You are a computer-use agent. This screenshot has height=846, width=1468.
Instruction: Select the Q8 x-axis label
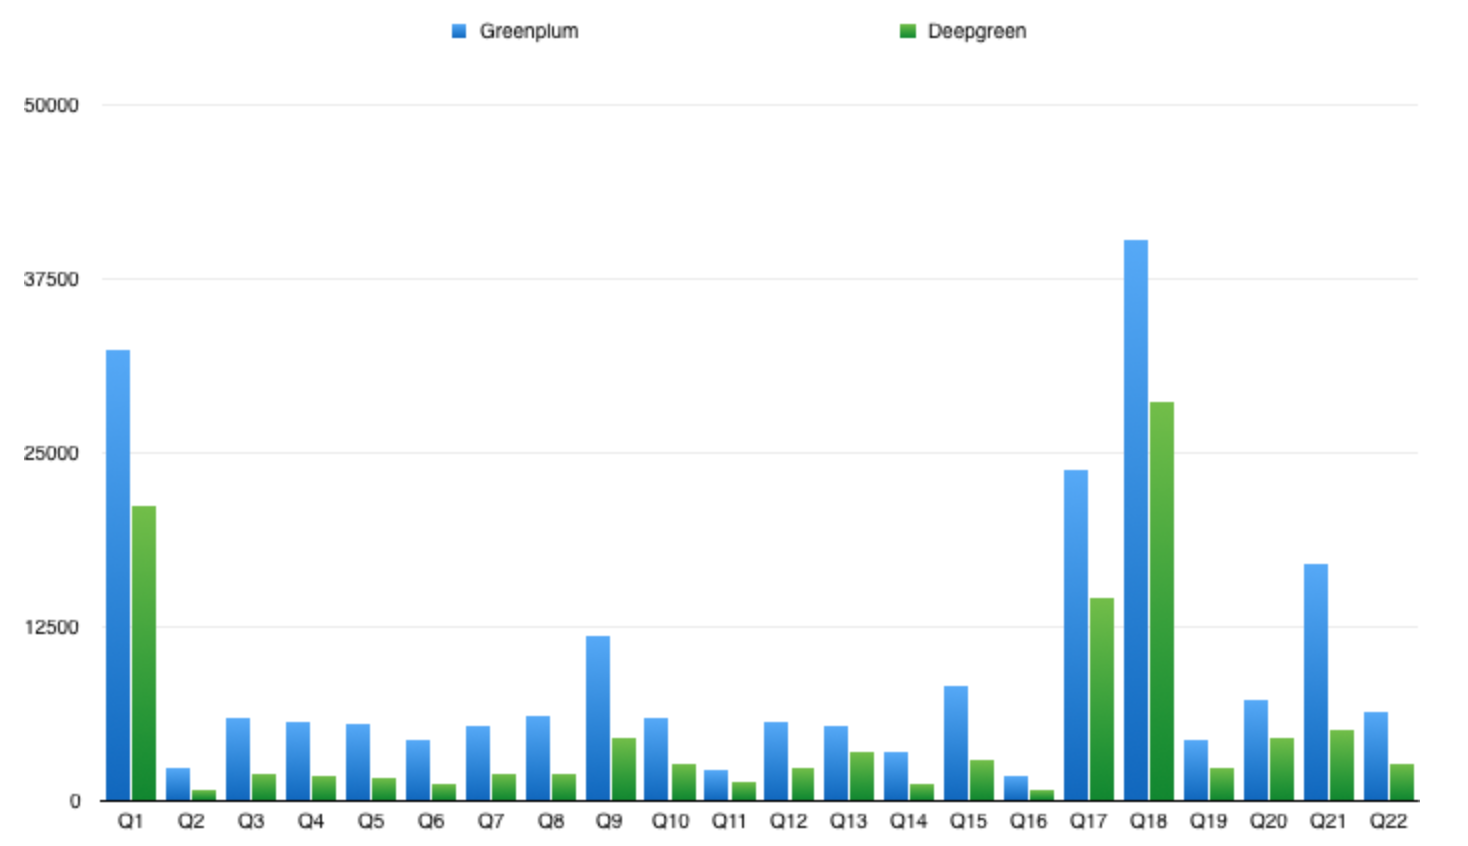pyautogui.click(x=551, y=821)
